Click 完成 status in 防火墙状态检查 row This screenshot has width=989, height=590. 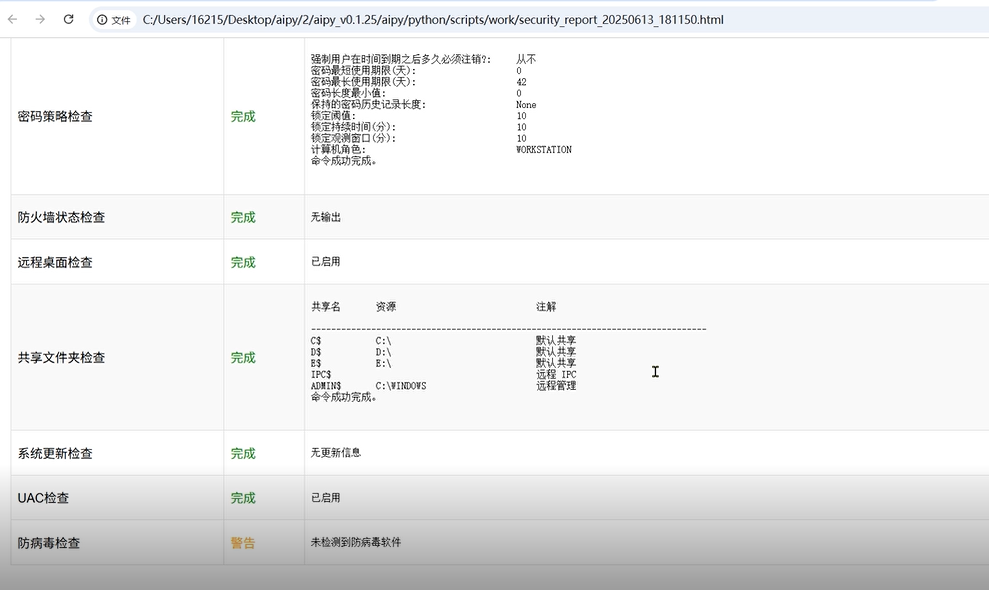[x=243, y=218]
